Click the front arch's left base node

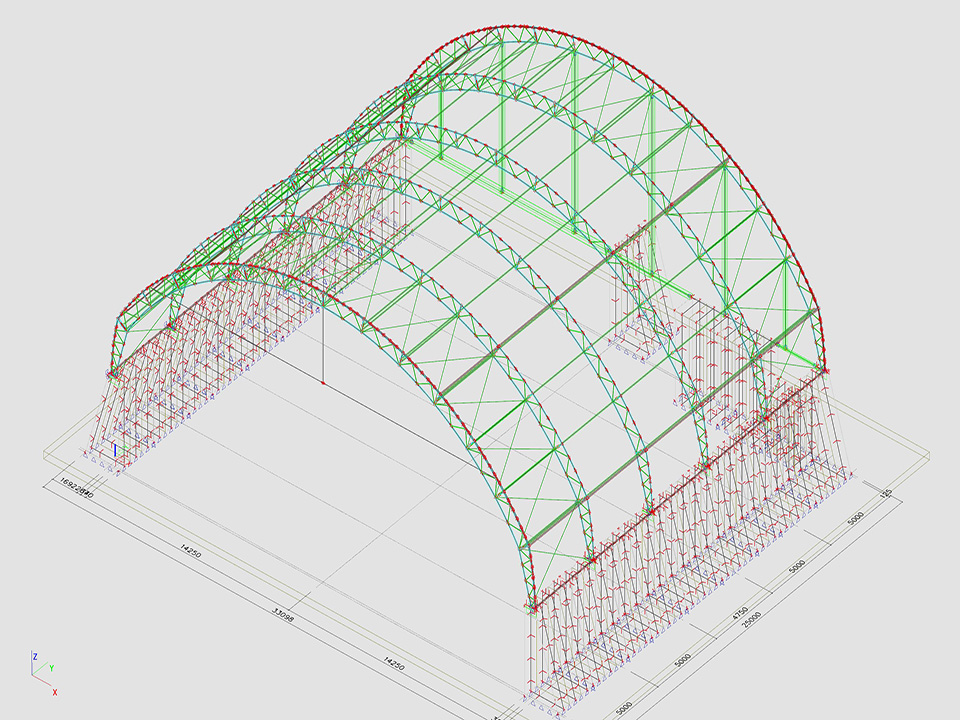pos(112,373)
